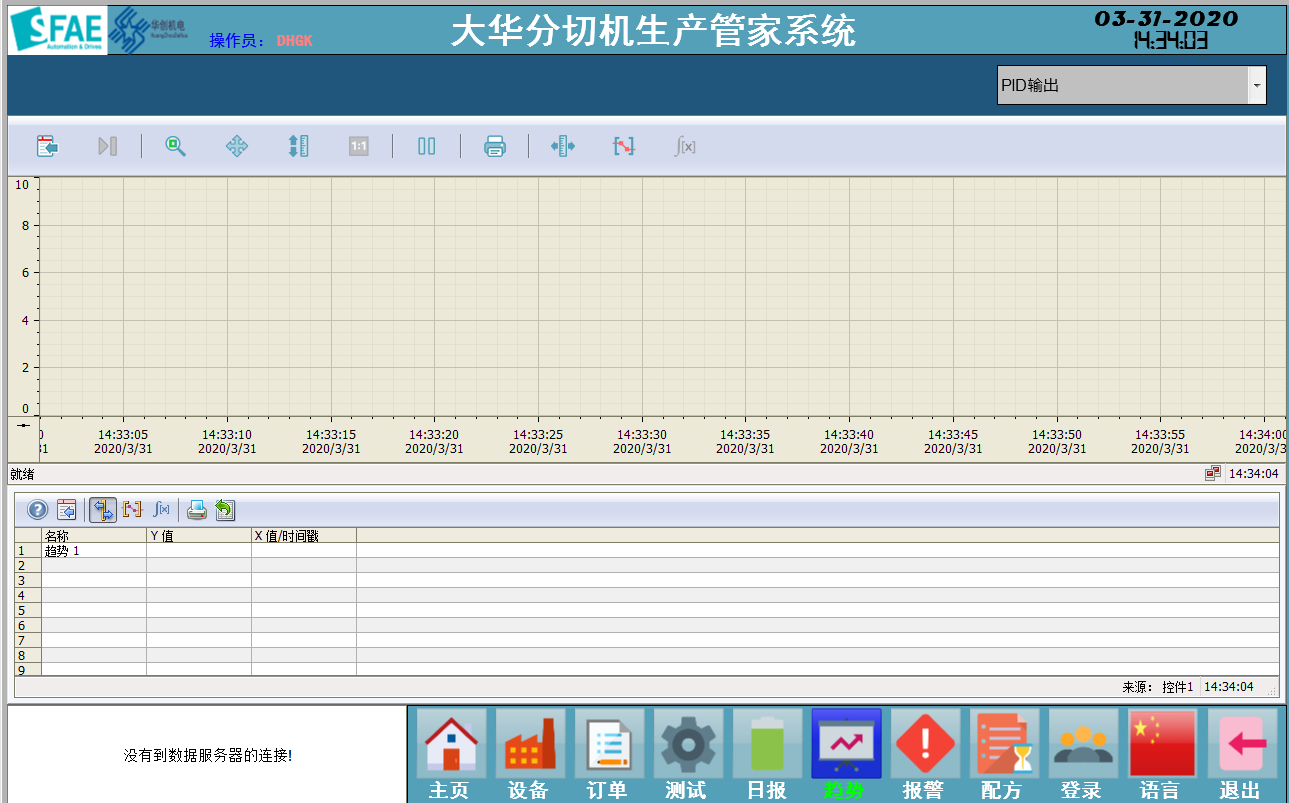Click the 名称 column header
This screenshot has height=803, width=1289.
pos(93,536)
